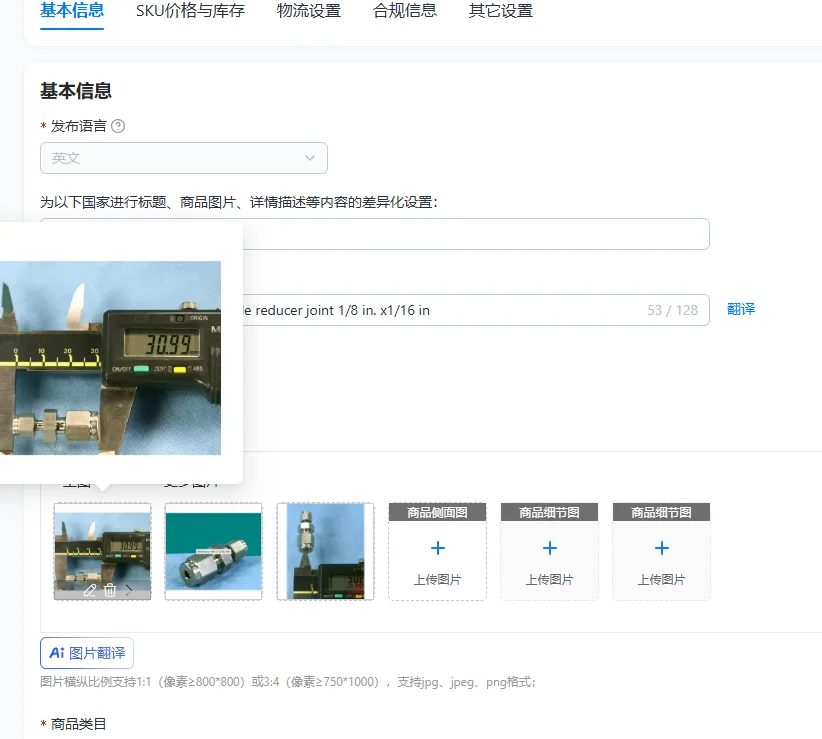Viewport: 822px width, 739px height.
Task: Click the image ratio requirements hint text
Action: pyautogui.click(x=288, y=682)
